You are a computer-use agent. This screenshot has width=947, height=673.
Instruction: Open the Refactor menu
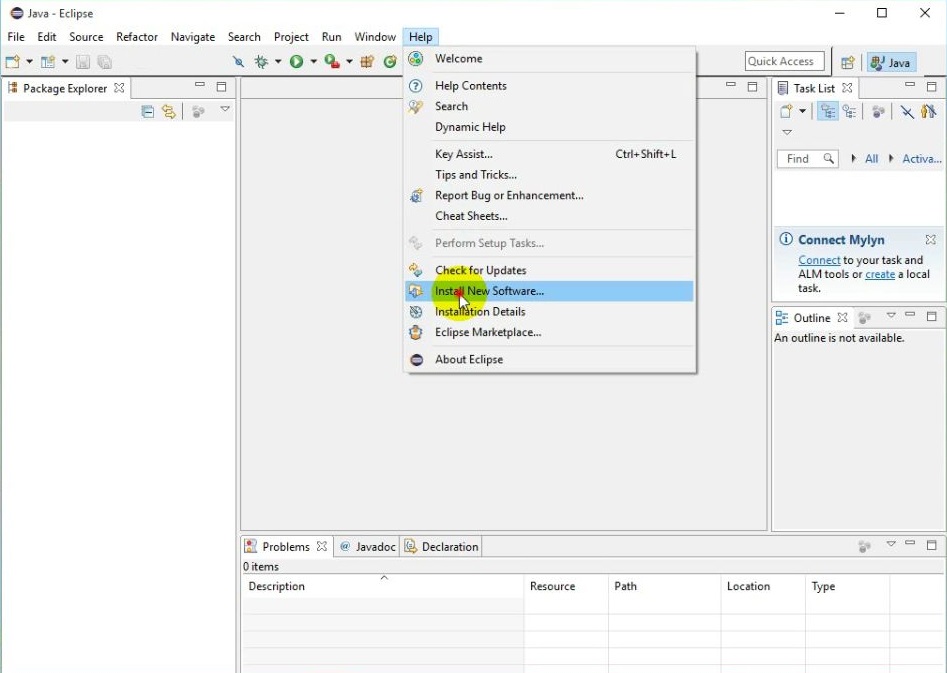click(137, 37)
